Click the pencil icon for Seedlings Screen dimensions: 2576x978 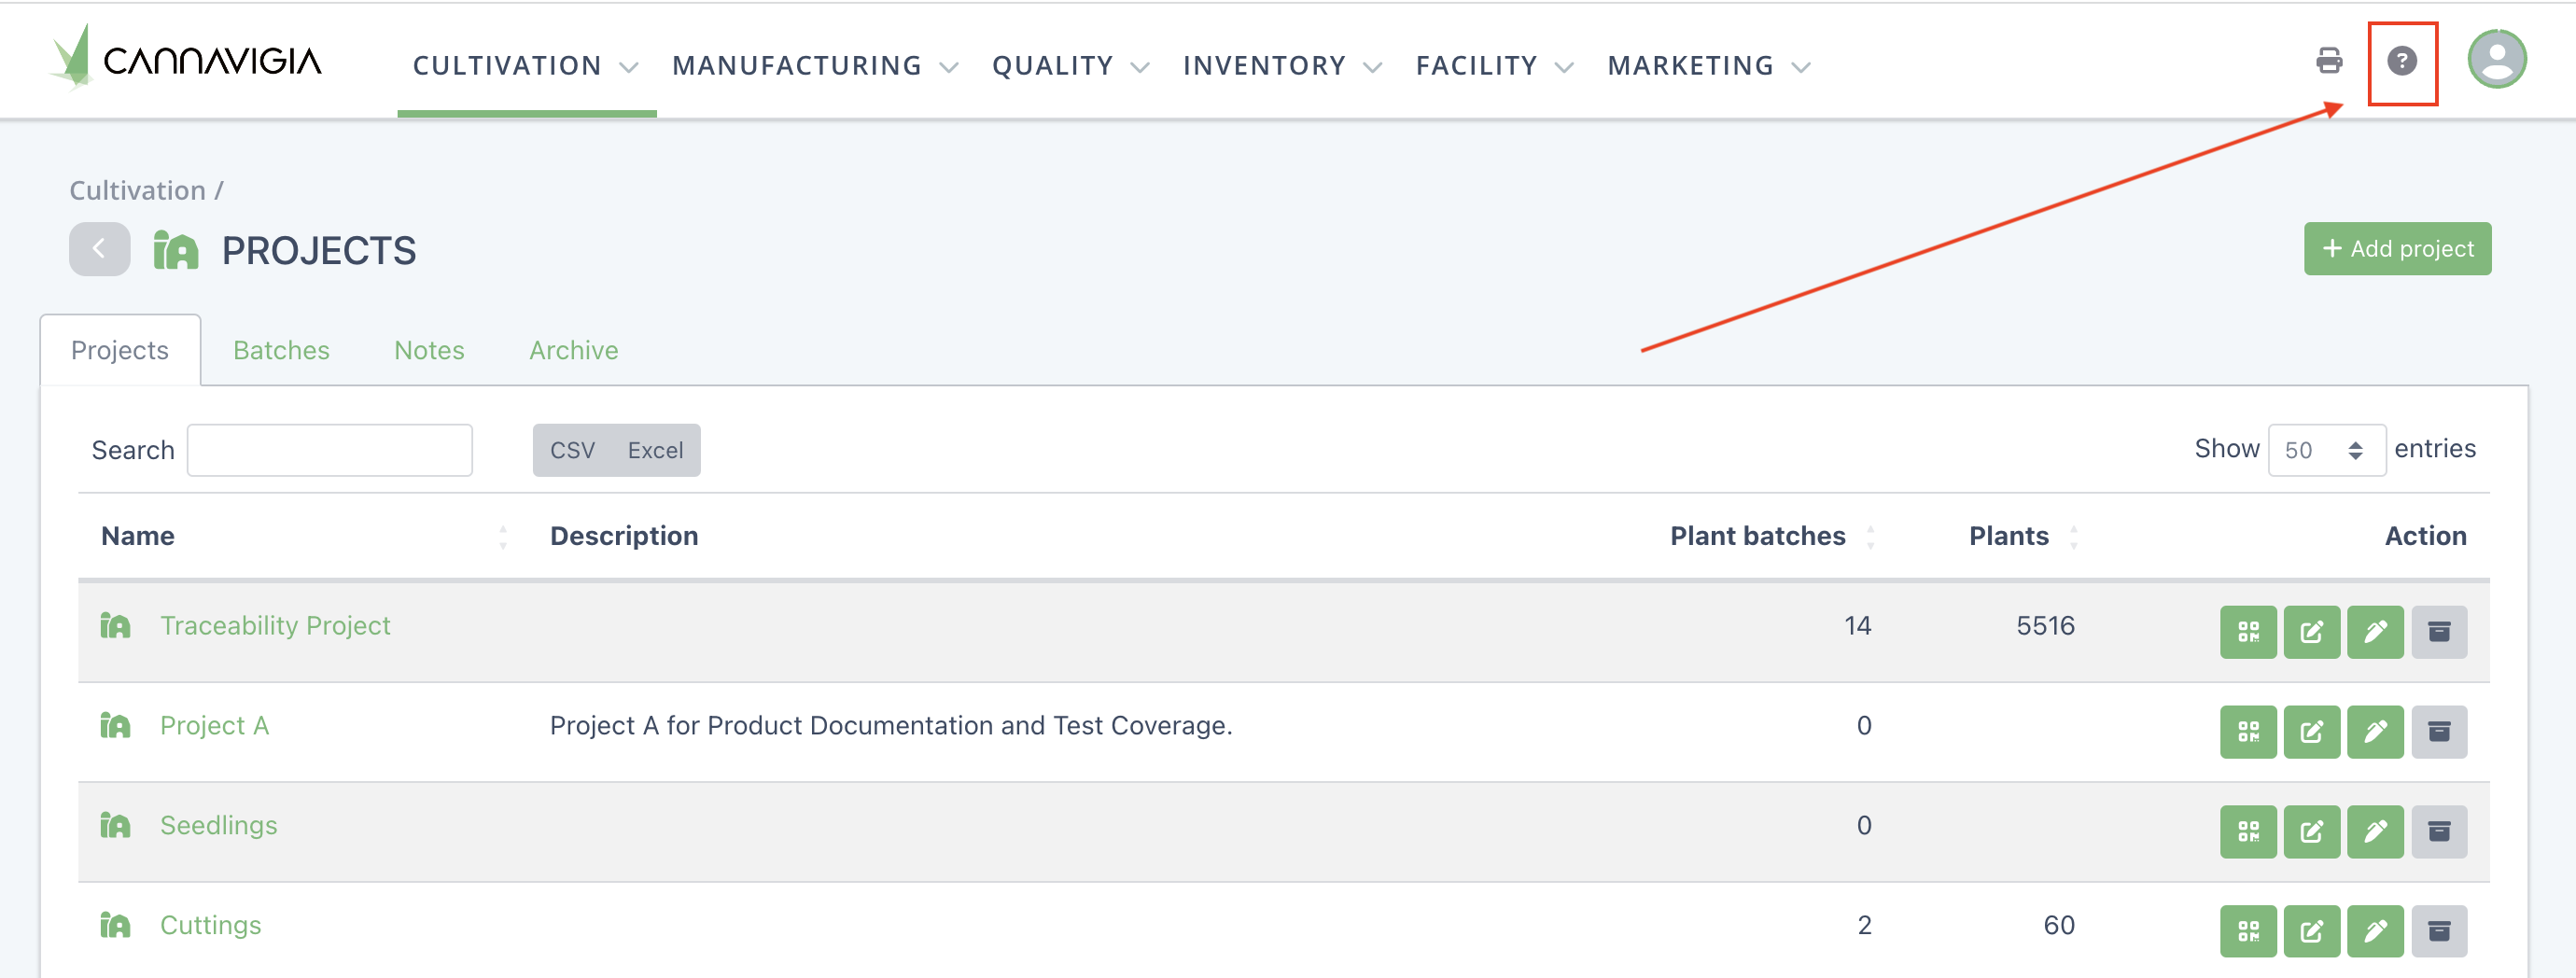click(2375, 832)
